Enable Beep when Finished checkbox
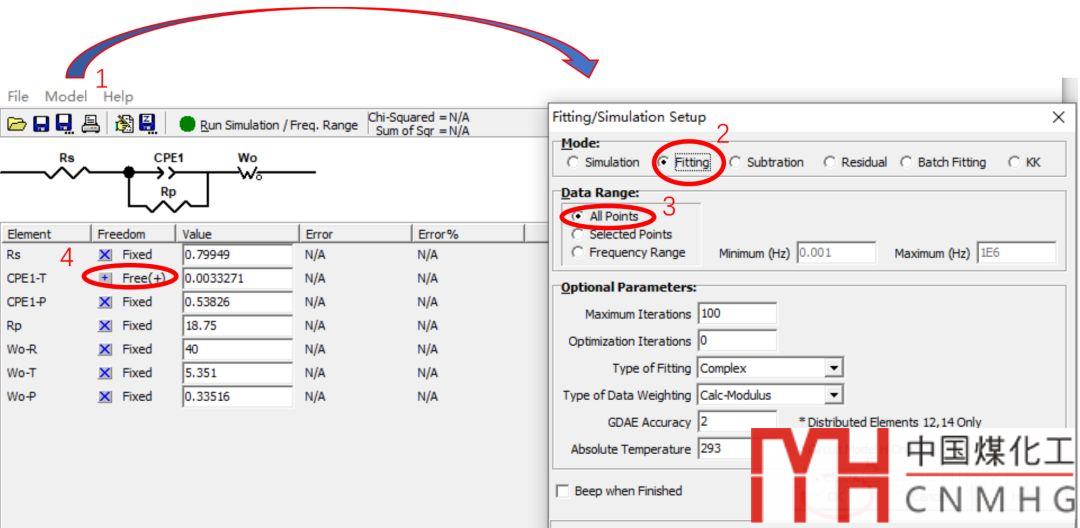The width and height of the screenshot is (1080, 528). point(563,492)
